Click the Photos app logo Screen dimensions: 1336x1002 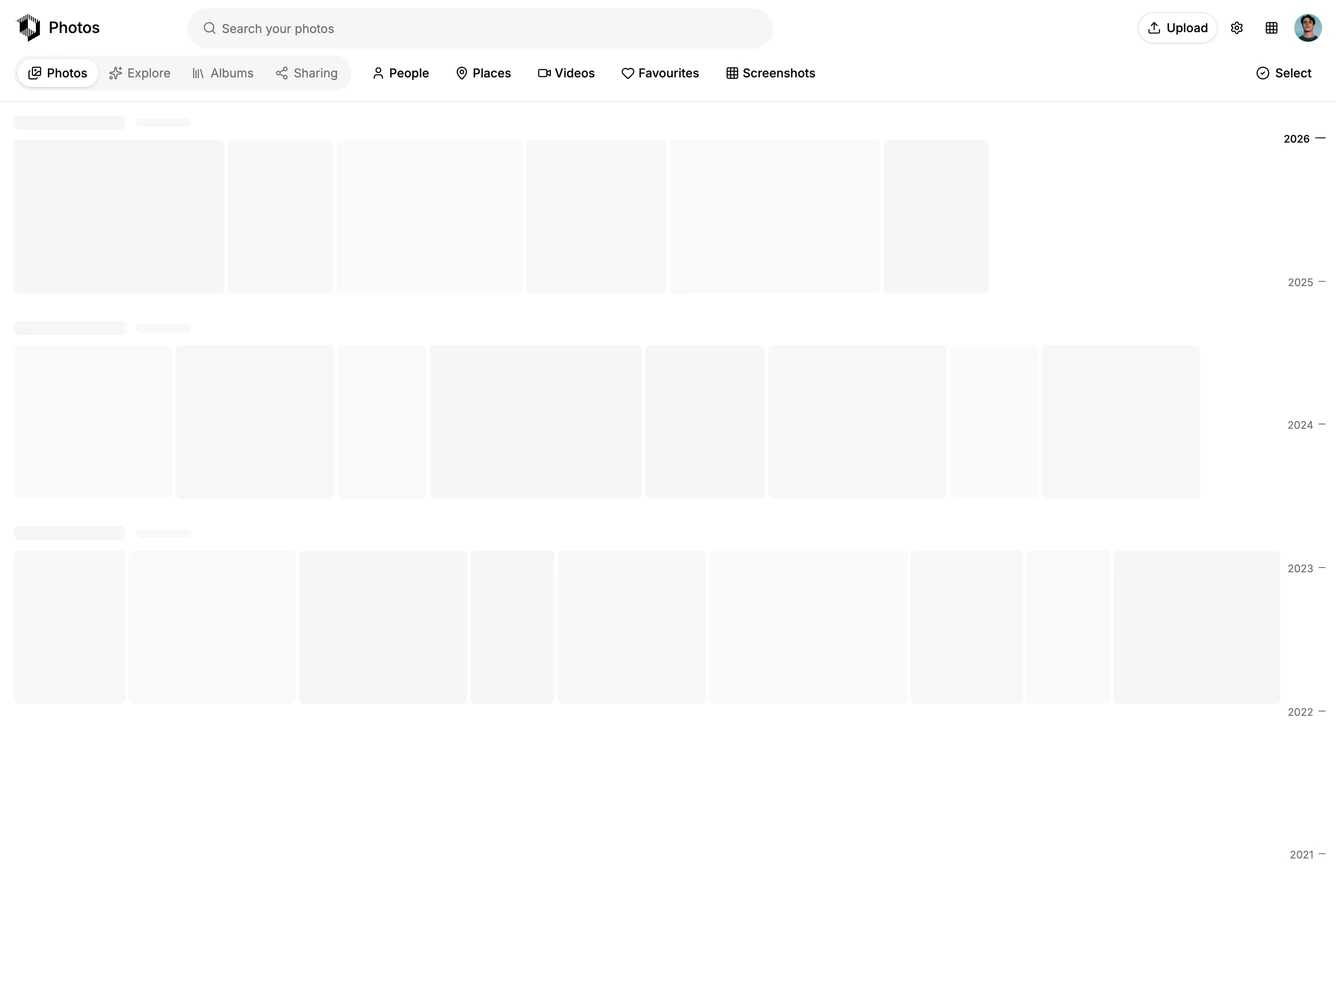[29, 28]
